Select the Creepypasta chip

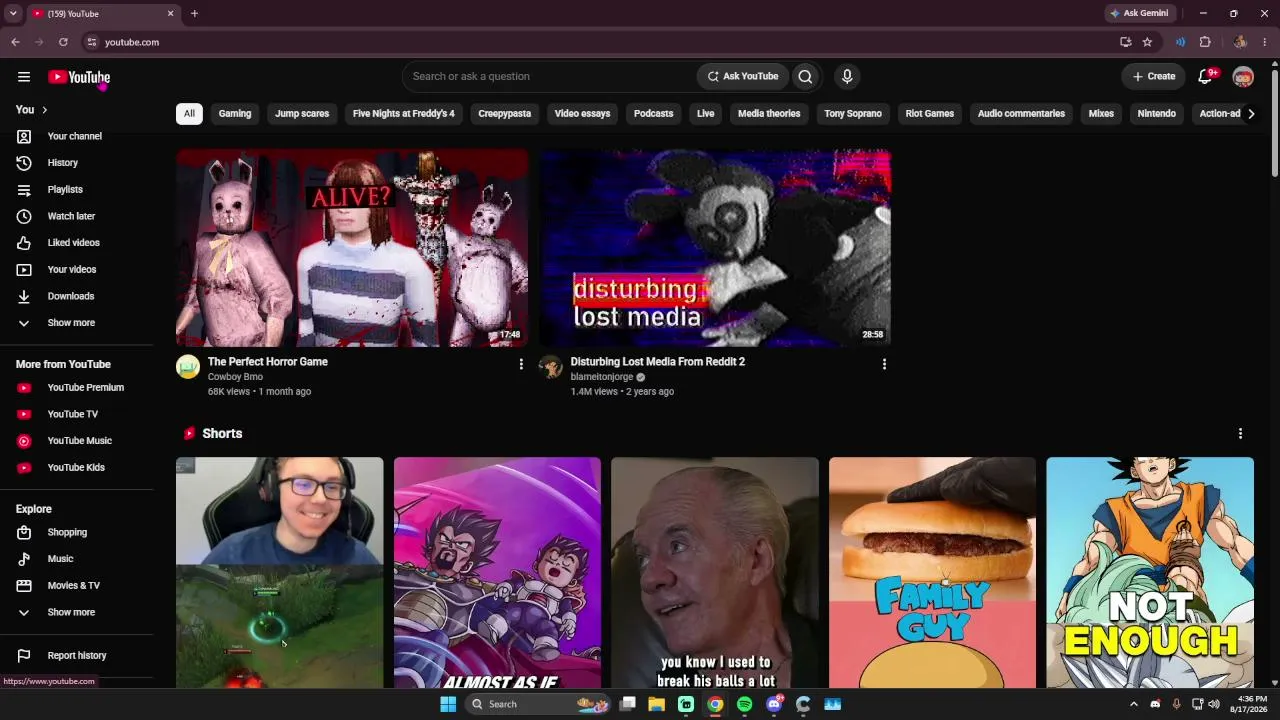coord(505,114)
